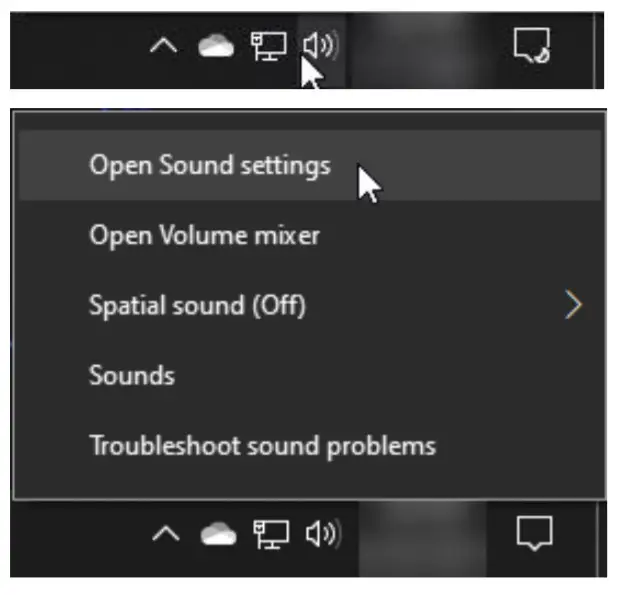Viewport: 621px width, 595px height.
Task: Click the Spatial sound (Off) entry
Action: 197,305
